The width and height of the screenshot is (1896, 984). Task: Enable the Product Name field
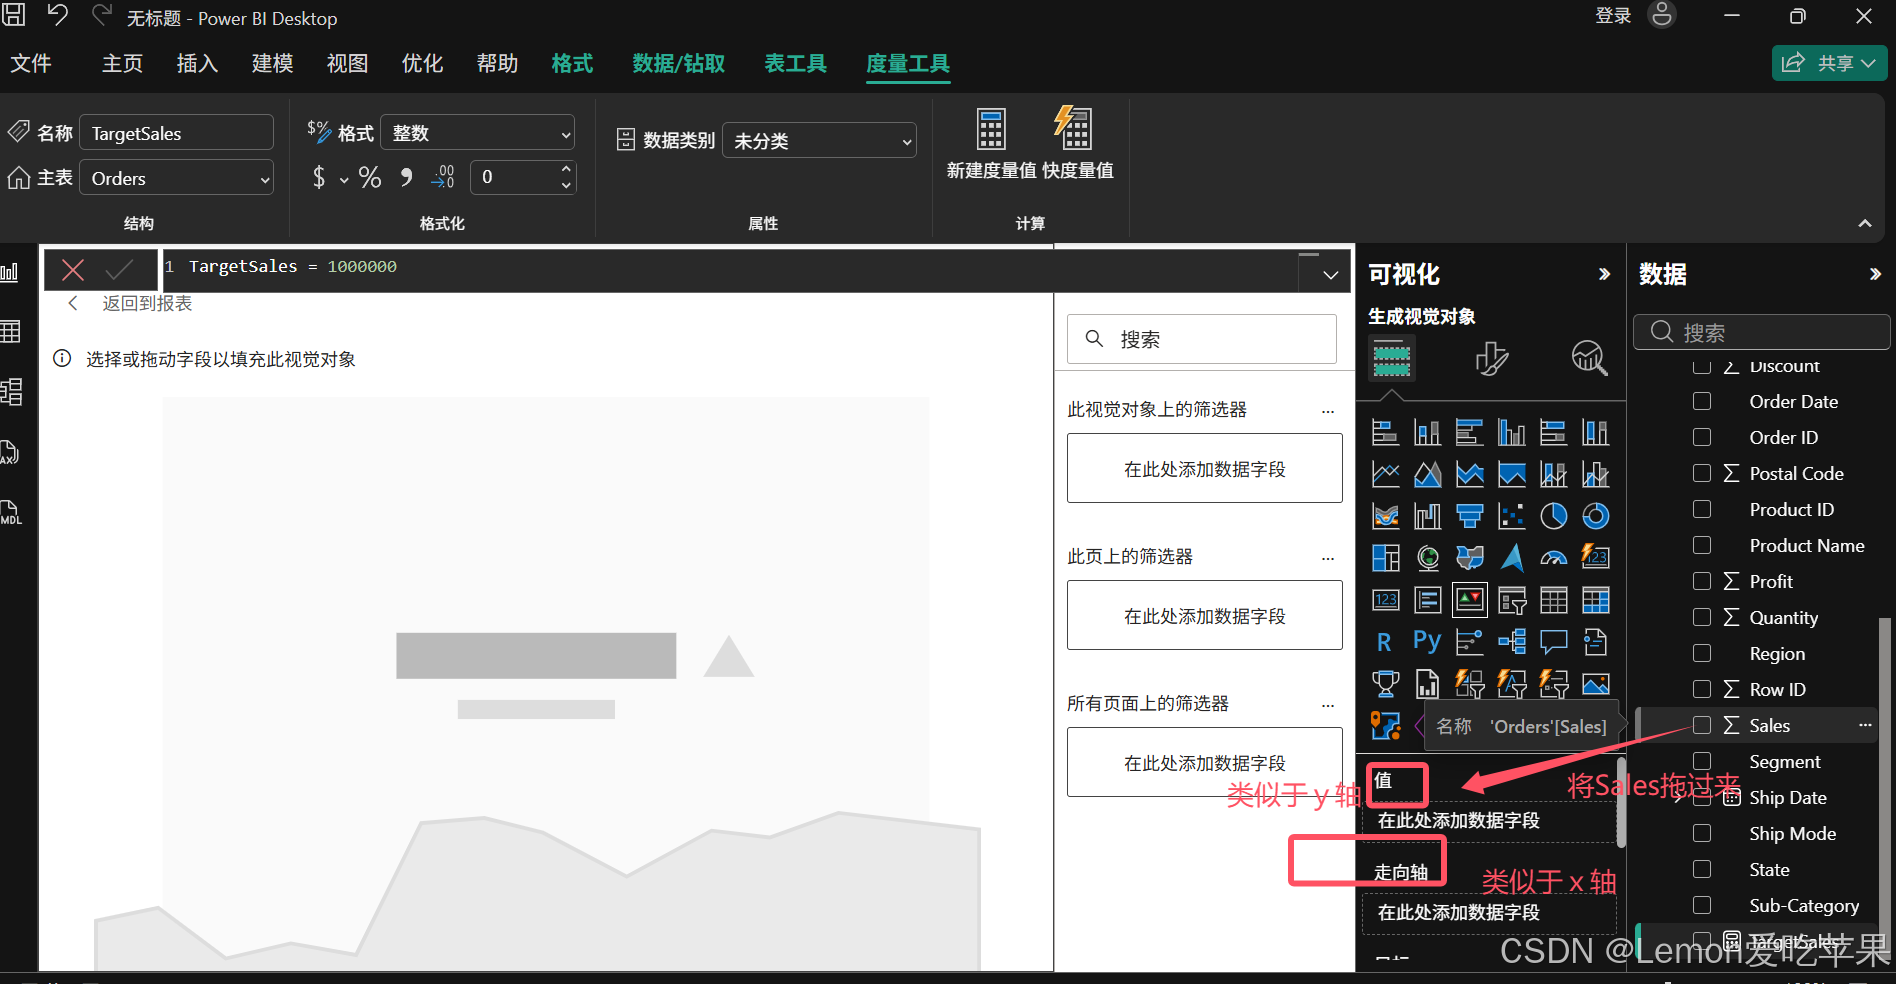[1702, 545]
